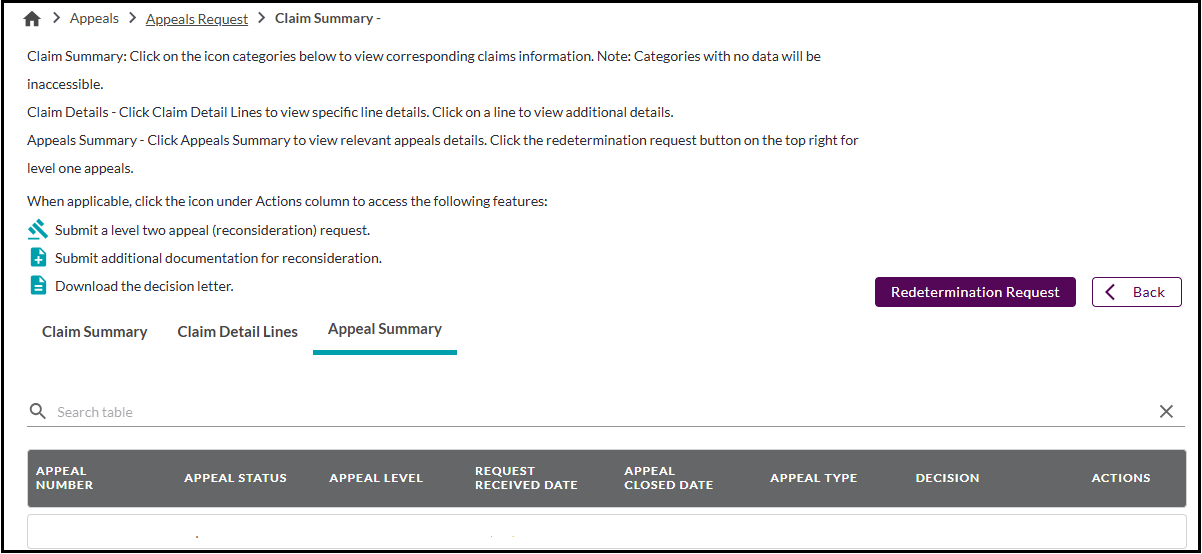Click the Home icon in breadcrumb
This screenshot has height=554, width=1202.
pyautogui.click(x=32, y=19)
